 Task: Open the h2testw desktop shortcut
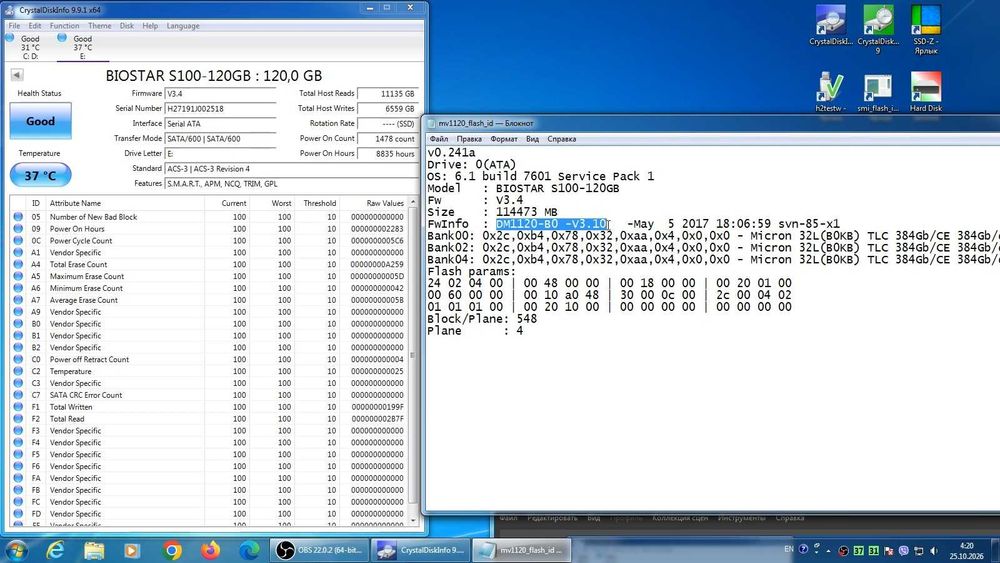click(x=830, y=92)
